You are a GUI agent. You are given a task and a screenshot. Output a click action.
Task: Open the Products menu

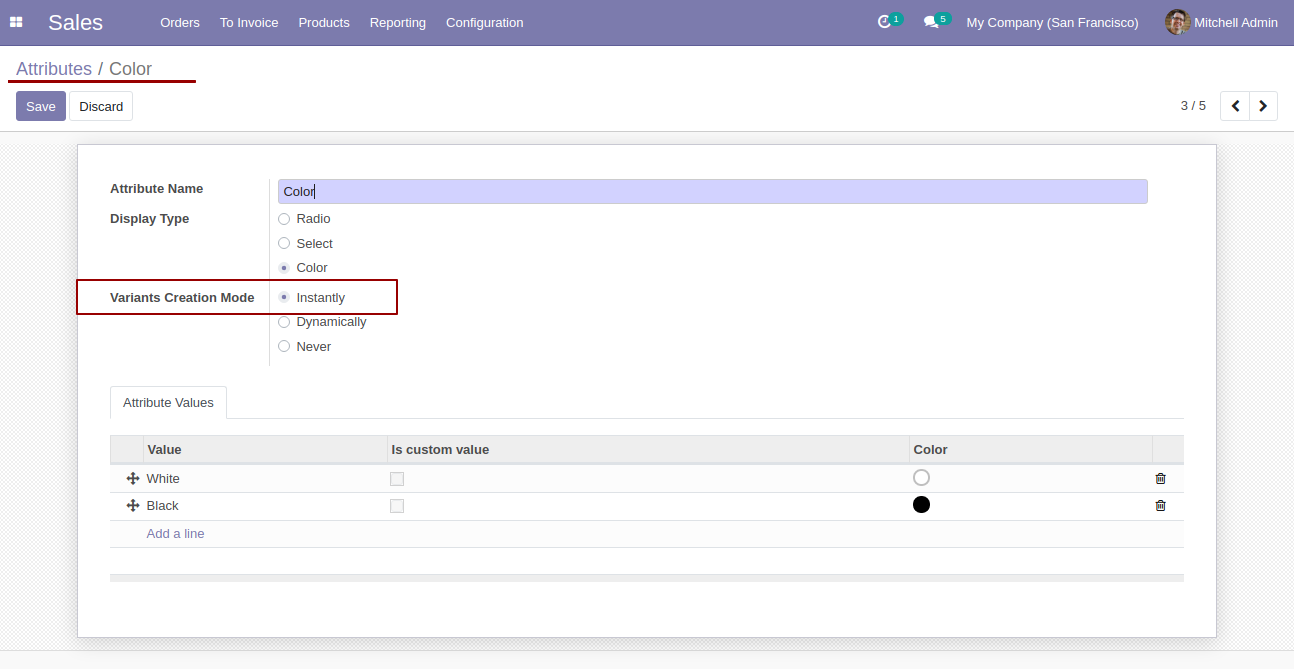pyautogui.click(x=324, y=22)
